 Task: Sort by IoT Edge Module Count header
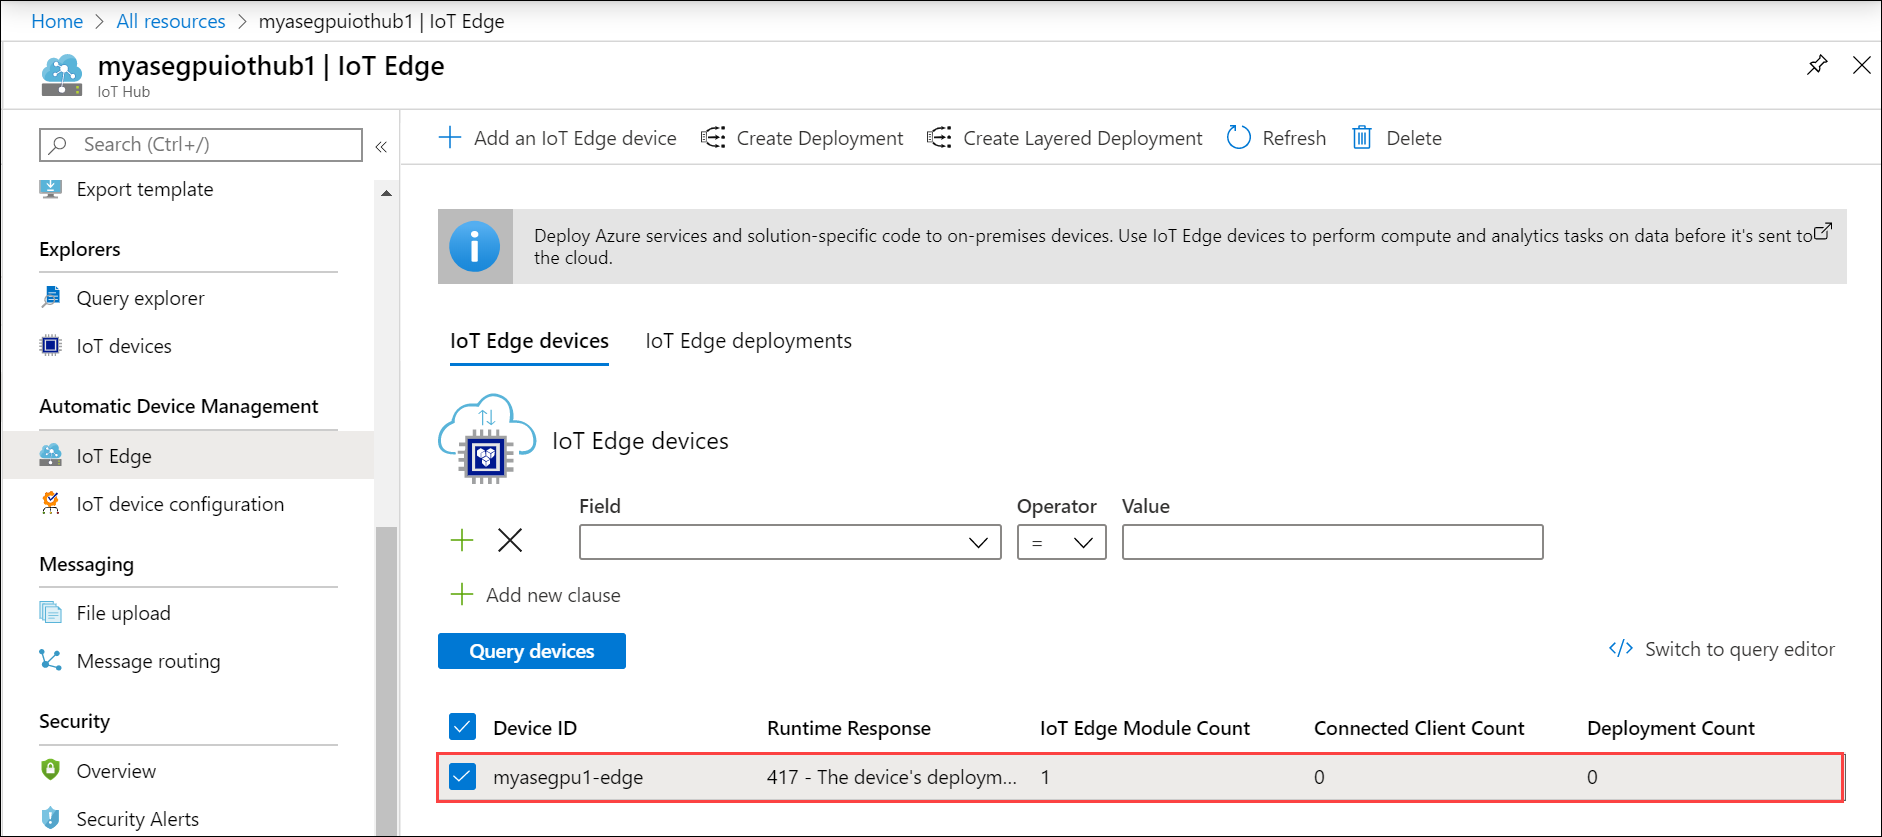click(x=1144, y=728)
